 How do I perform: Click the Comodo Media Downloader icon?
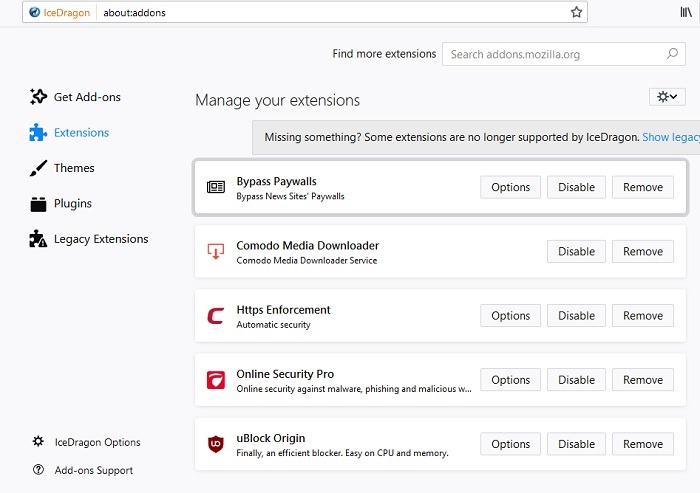tap(216, 251)
